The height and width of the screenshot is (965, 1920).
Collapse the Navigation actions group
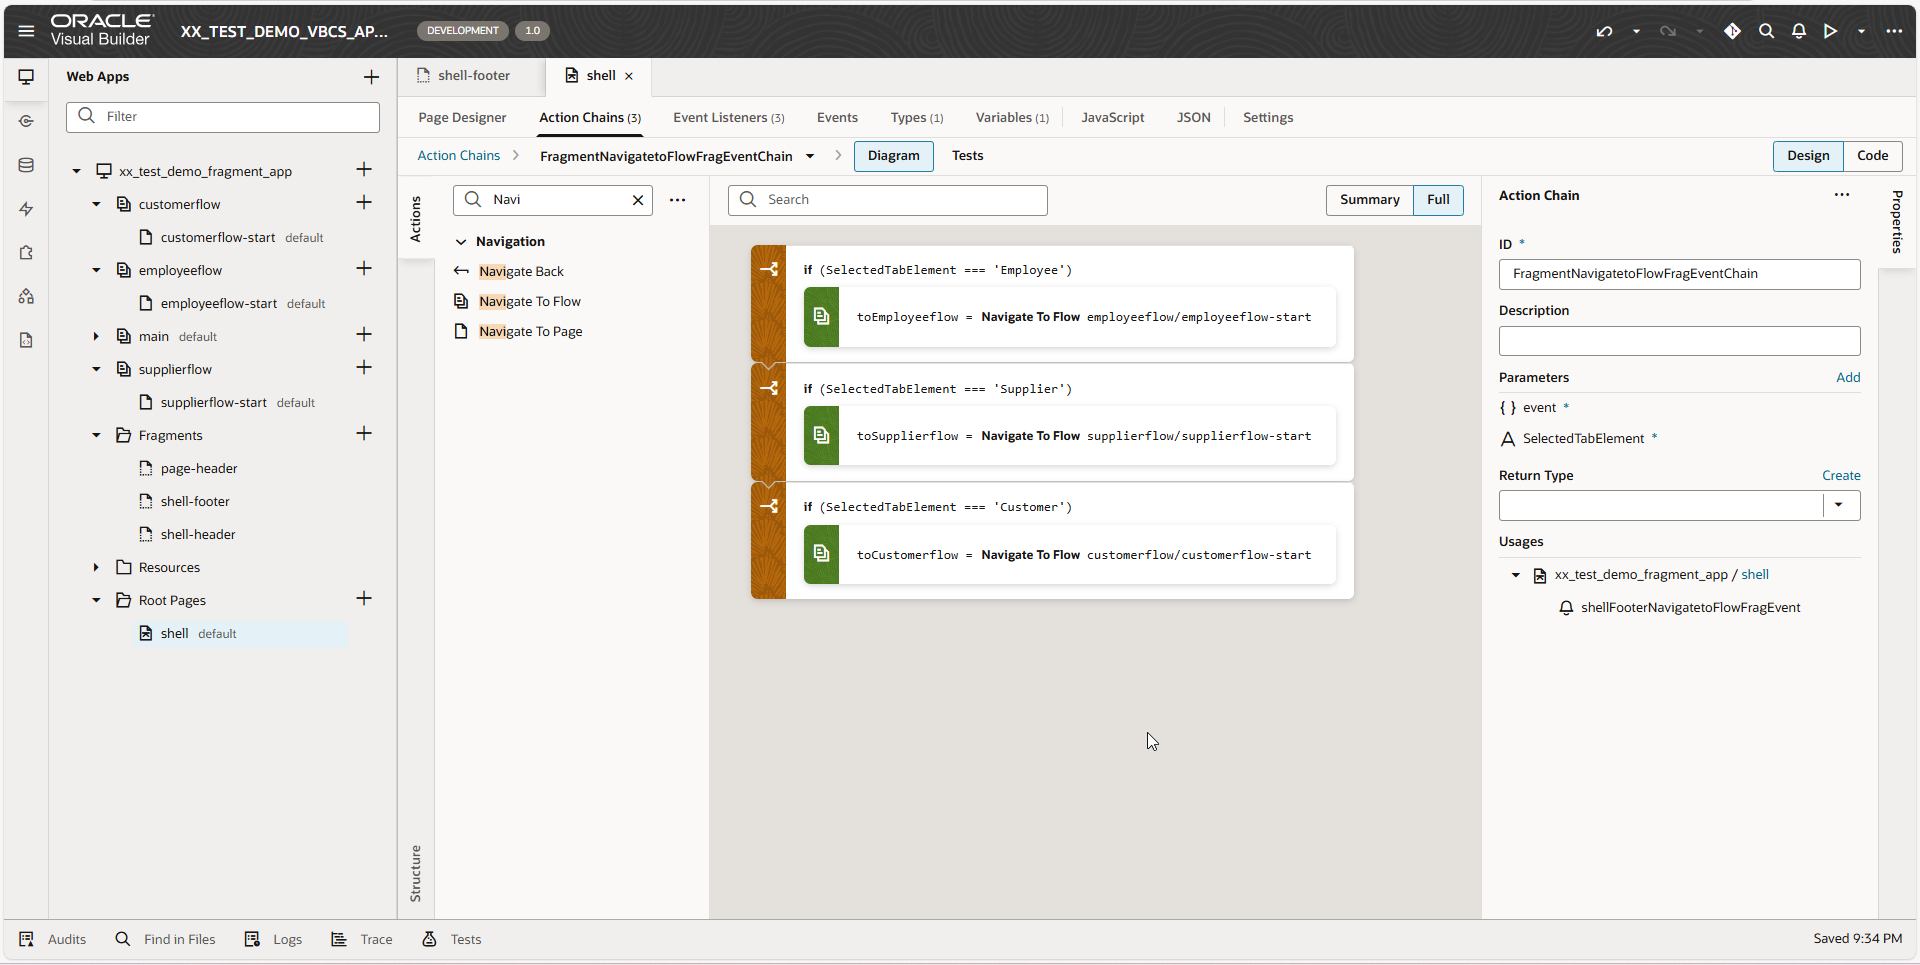tap(461, 242)
